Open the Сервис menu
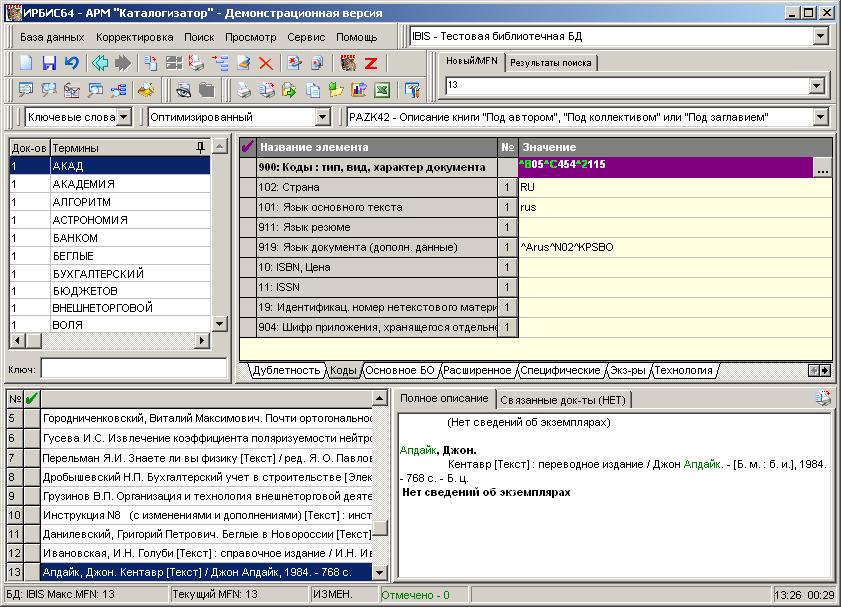Image resolution: width=841 pixels, height=607 pixels. click(x=306, y=37)
